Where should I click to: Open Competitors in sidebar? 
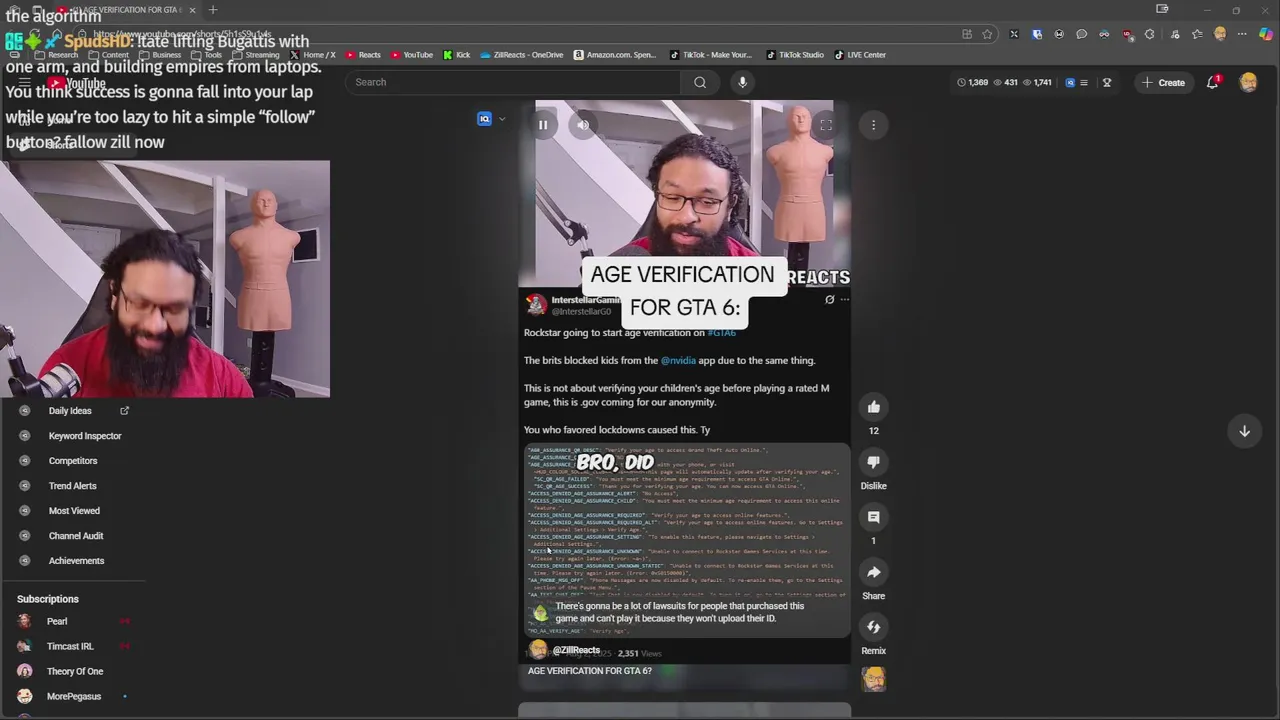(x=73, y=461)
